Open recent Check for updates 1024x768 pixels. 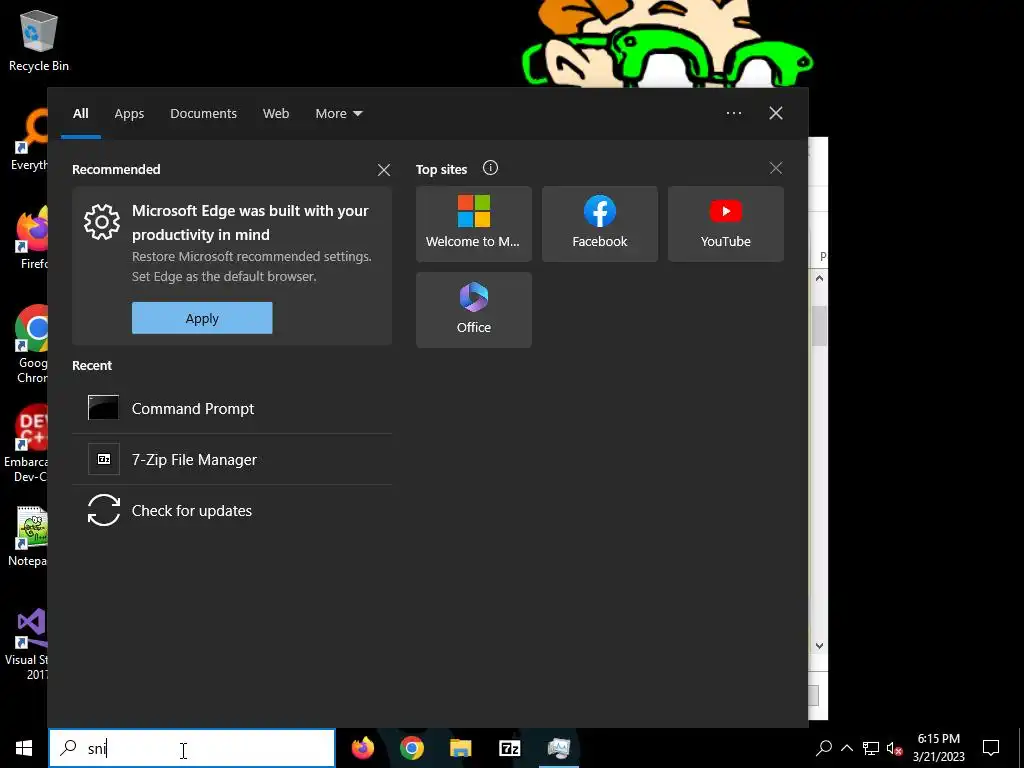232,511
